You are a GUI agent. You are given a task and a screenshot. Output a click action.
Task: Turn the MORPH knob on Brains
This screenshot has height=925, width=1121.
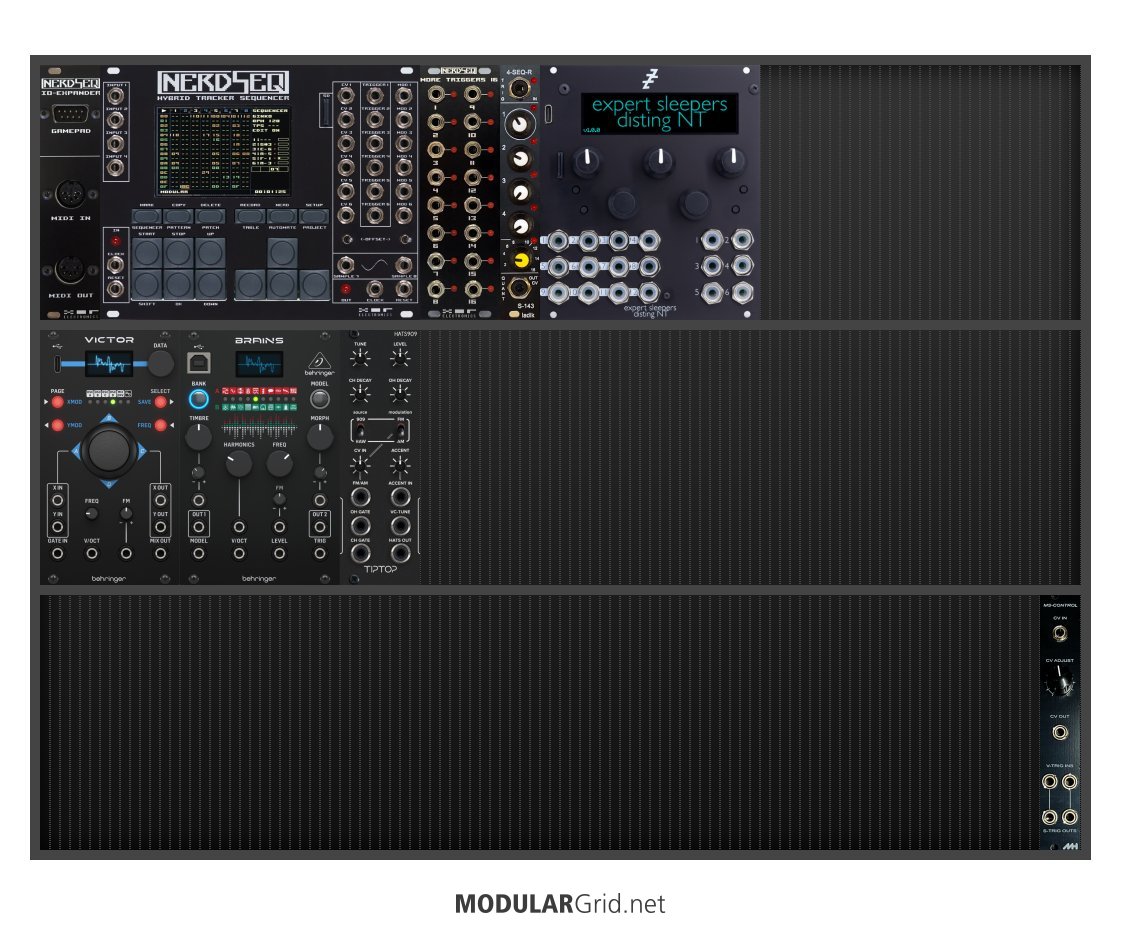[320, 437]
